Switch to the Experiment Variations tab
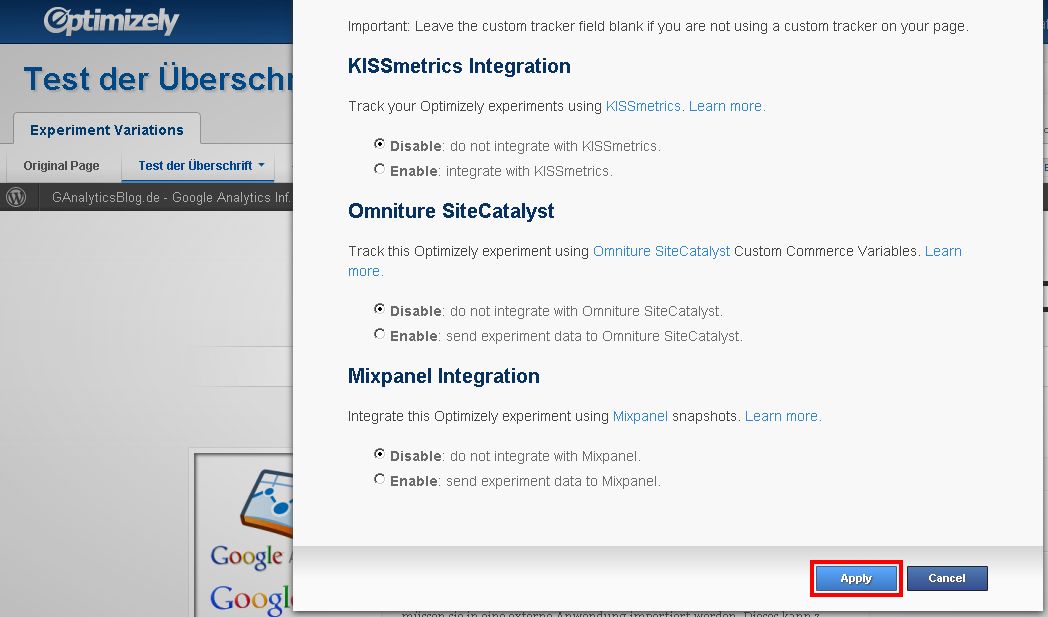Screen dimensions: 1048x617 click(x=107, y=130)
